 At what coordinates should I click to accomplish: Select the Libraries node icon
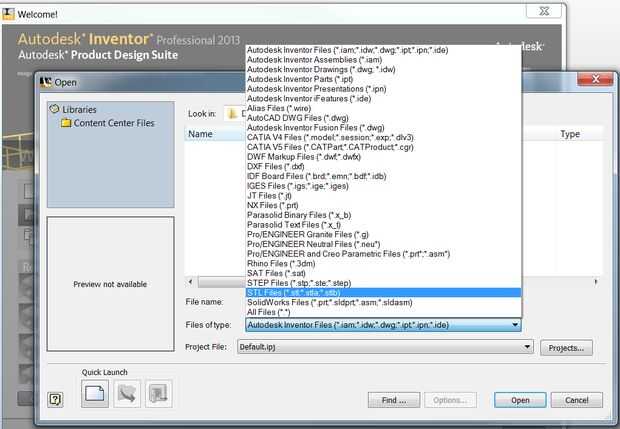click(x=55, y=109)
